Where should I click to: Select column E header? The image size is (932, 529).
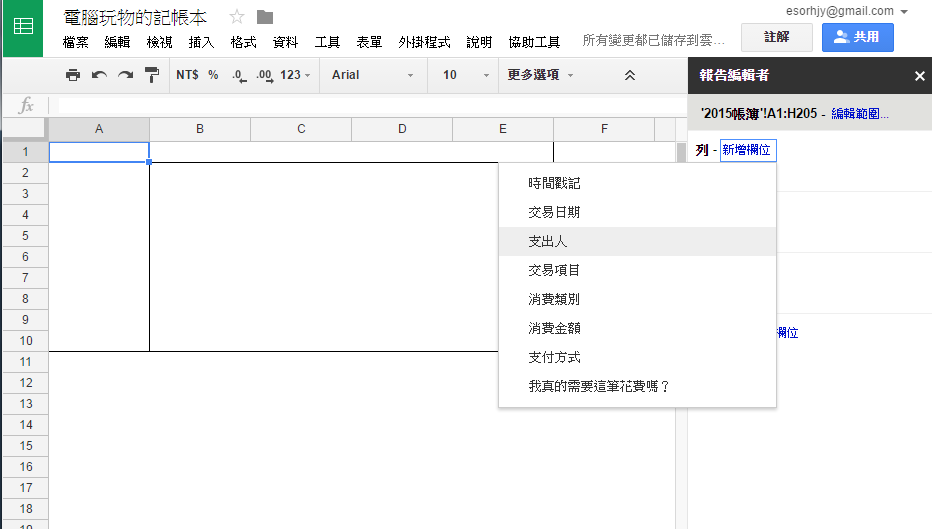[503, 129]
